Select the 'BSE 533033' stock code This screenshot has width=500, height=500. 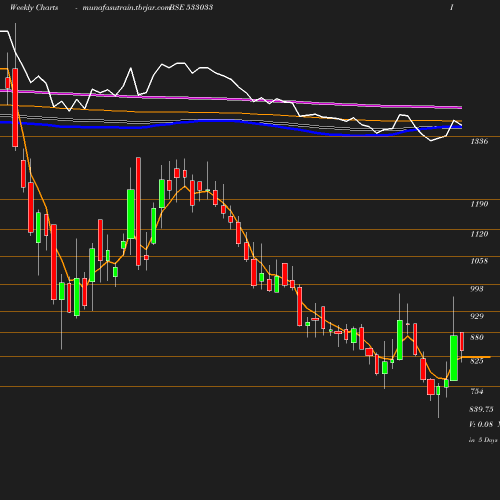pos(191,7)
